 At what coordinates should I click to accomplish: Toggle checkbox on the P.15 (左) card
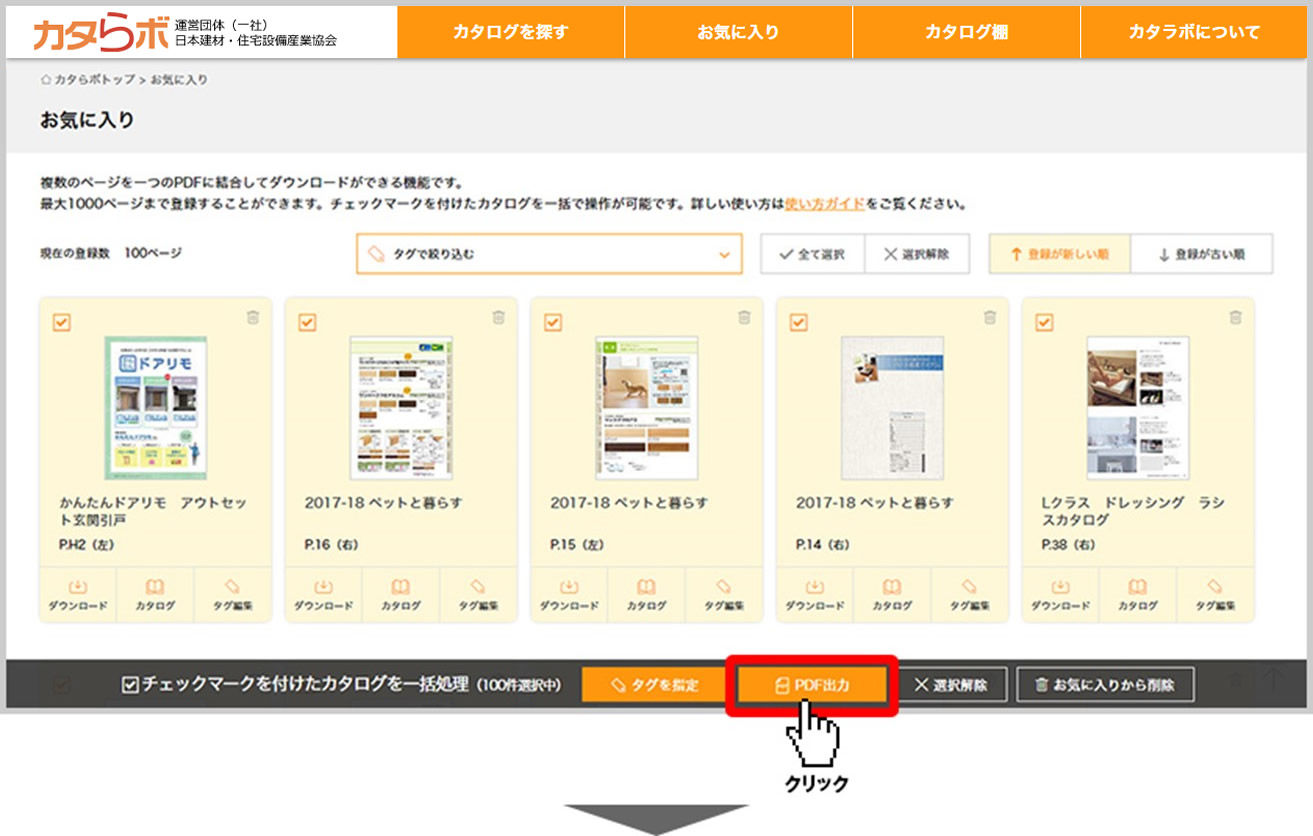pos(552,322)
